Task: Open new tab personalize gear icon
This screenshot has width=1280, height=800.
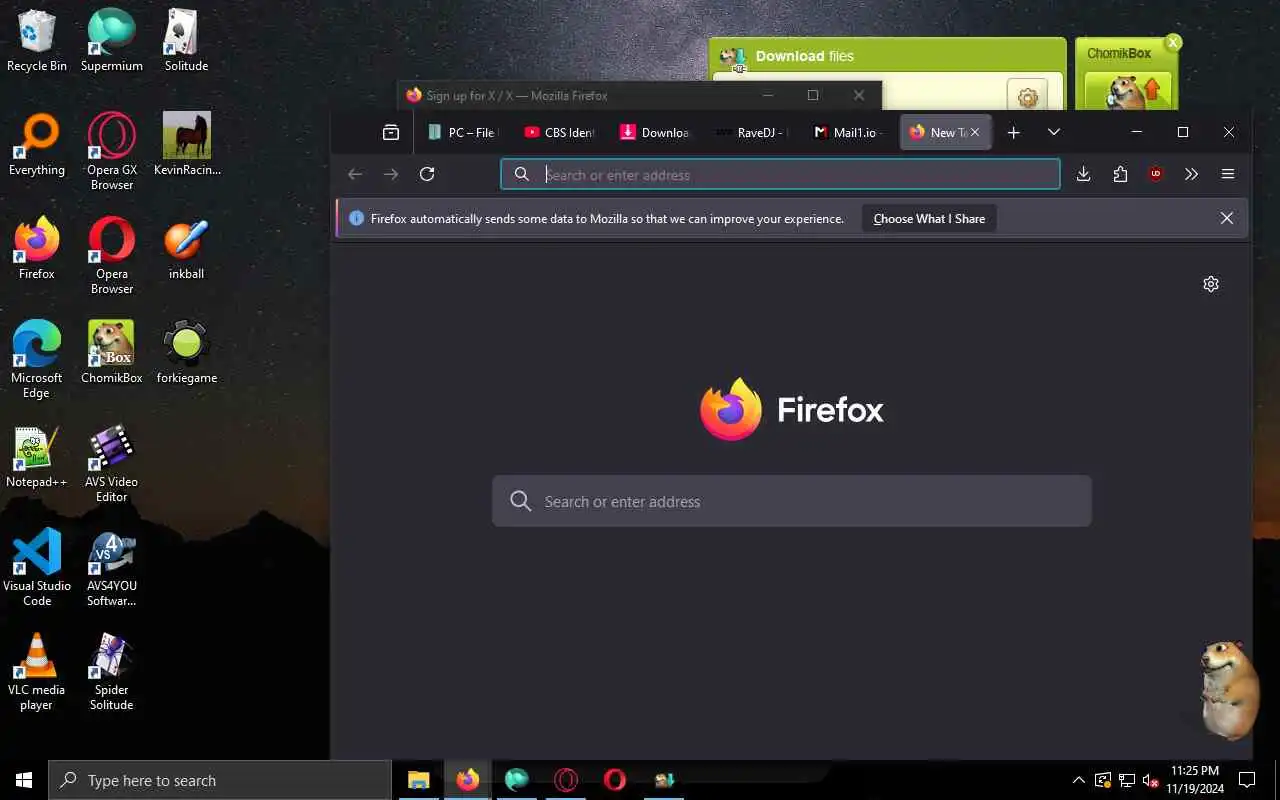Action: pyautogui.click(x=1211, y=284)
